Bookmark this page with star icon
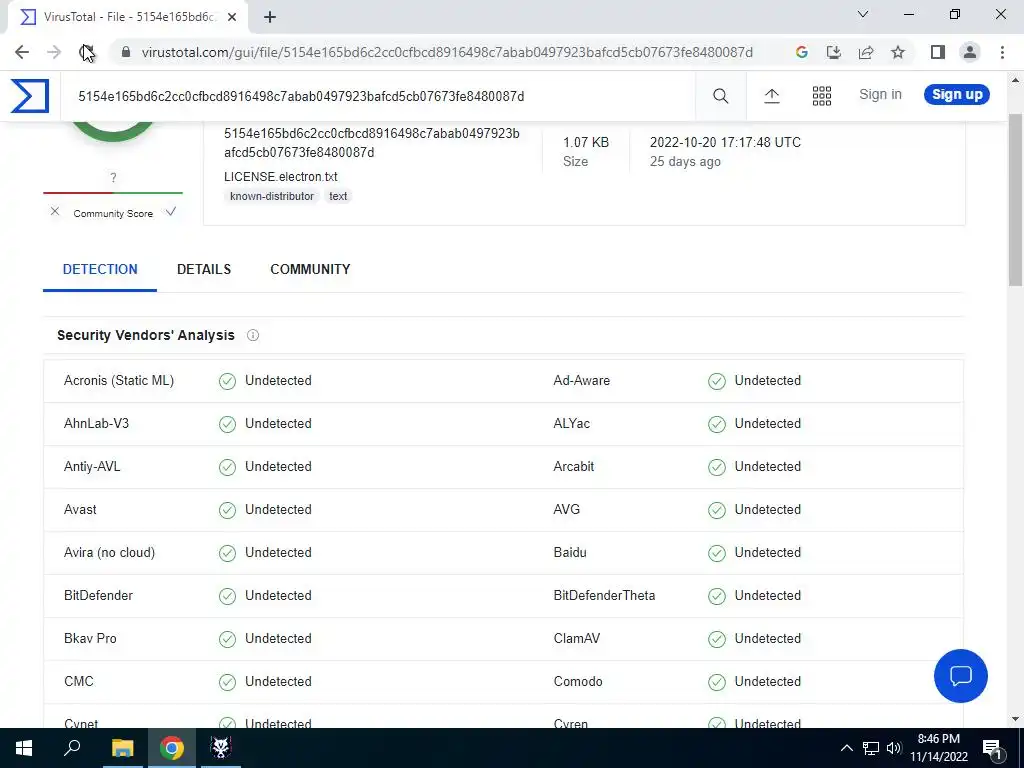The height and width of the screenshot is (768, 1024). click(898, 52)
